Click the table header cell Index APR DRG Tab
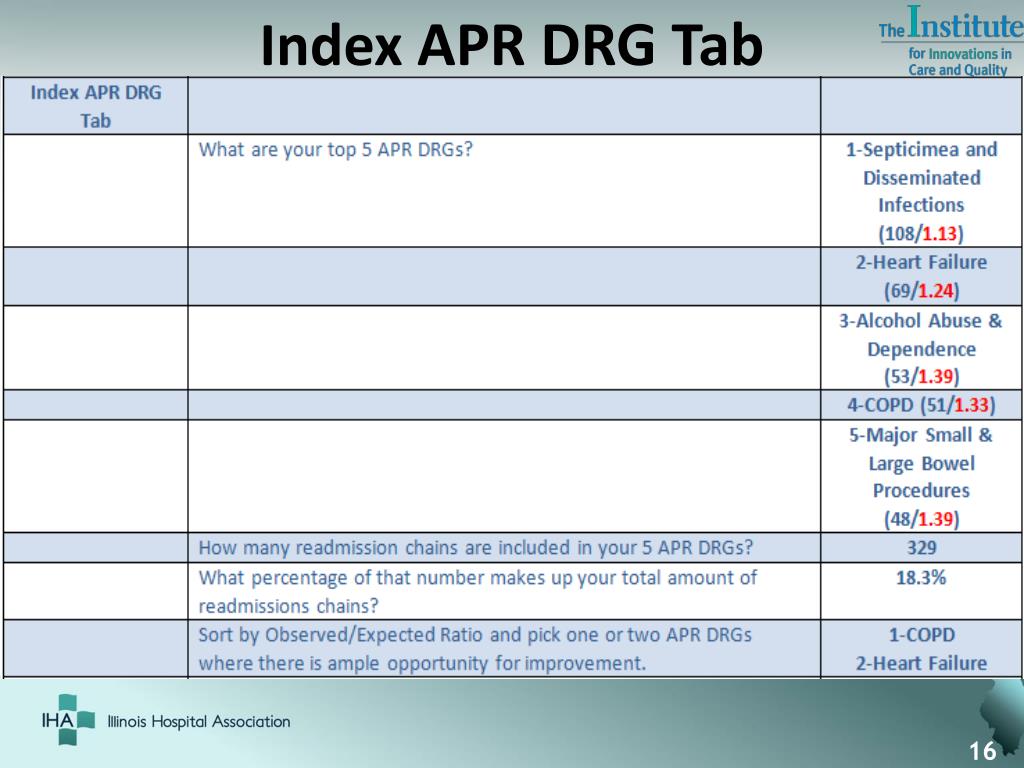 click(95, 106)
